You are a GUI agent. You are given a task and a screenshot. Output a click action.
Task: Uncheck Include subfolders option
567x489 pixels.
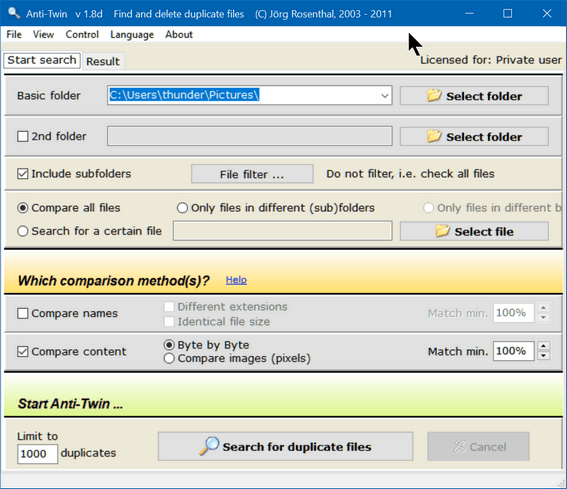pos(22,174)
